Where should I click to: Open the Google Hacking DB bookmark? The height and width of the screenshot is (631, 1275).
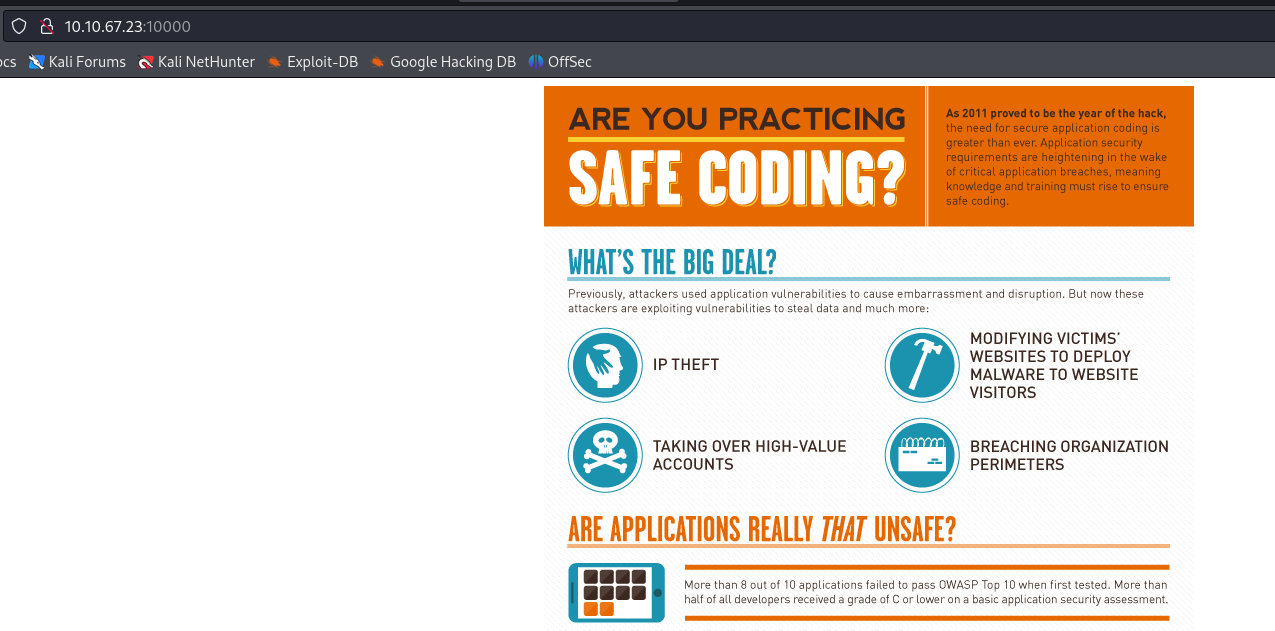(443, 62)
